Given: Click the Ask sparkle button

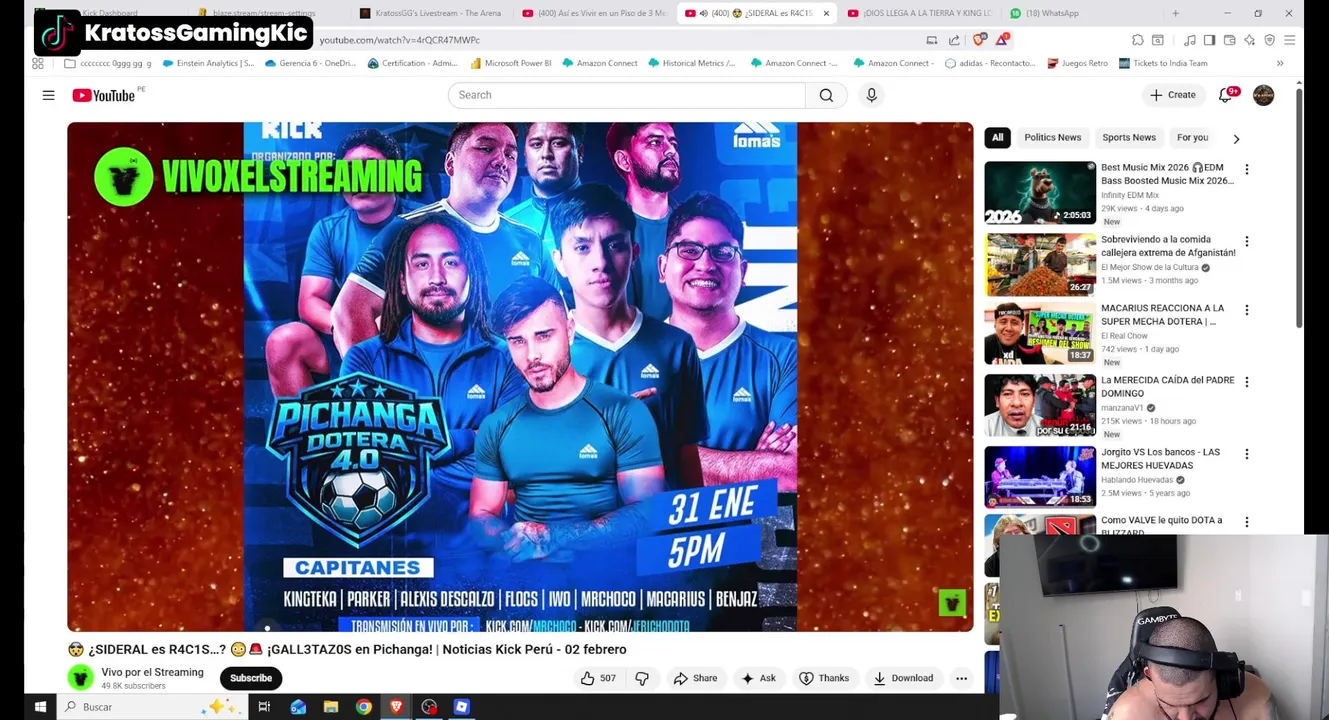Looking at the screenshot, I should 758,678.
